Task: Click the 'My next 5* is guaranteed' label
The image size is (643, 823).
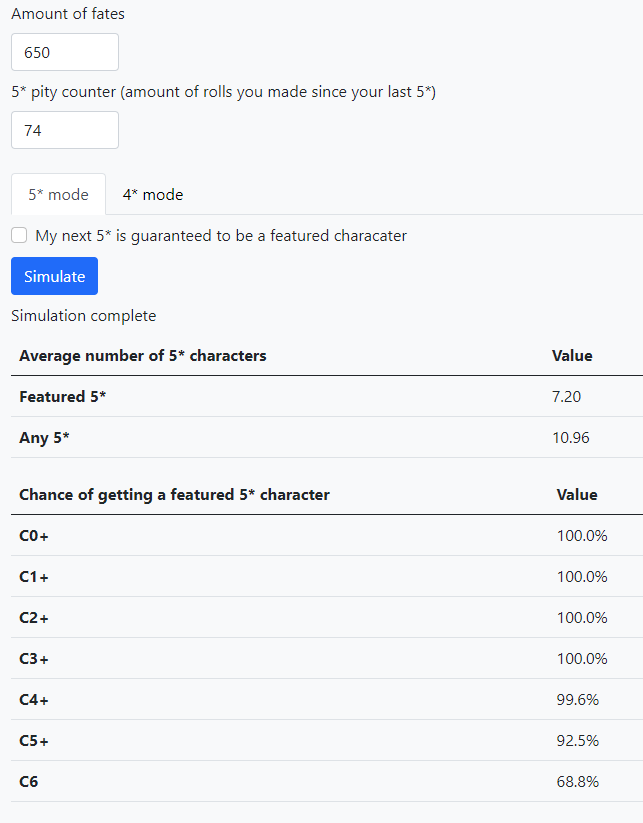Action: (221, 236)
